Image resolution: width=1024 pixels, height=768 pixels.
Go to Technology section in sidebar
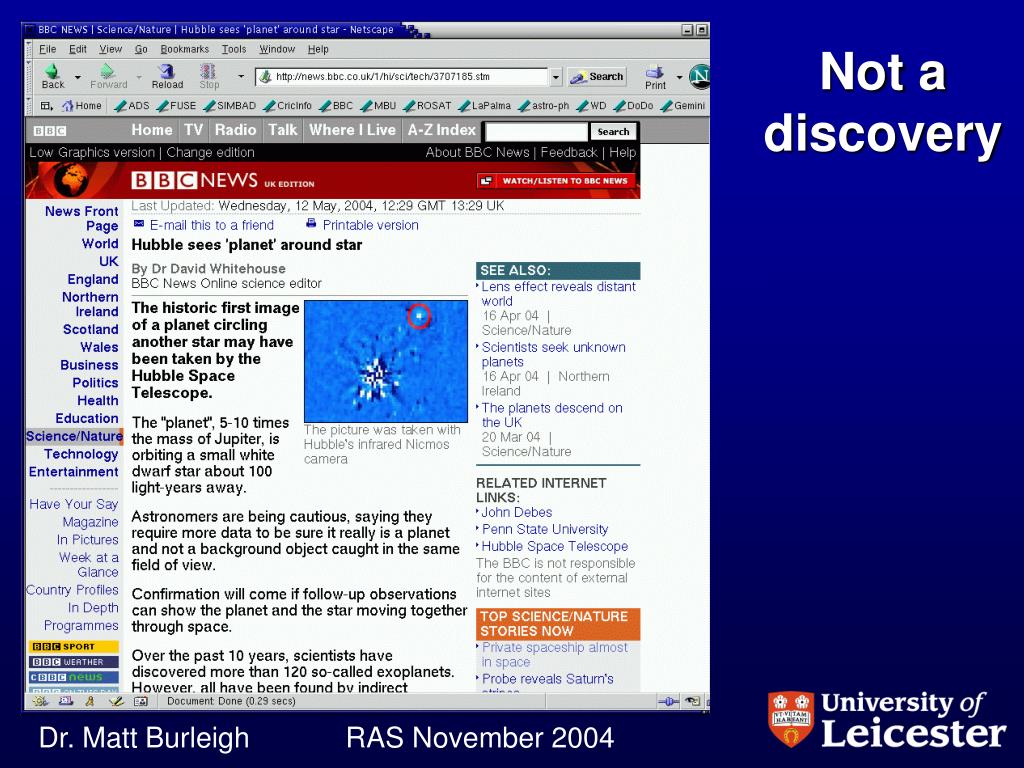(x=81, y=454)
